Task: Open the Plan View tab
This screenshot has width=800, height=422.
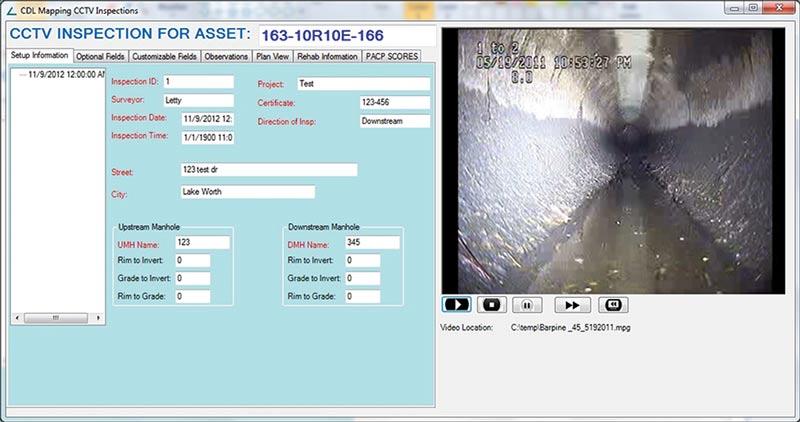Action: coord(271,56)
